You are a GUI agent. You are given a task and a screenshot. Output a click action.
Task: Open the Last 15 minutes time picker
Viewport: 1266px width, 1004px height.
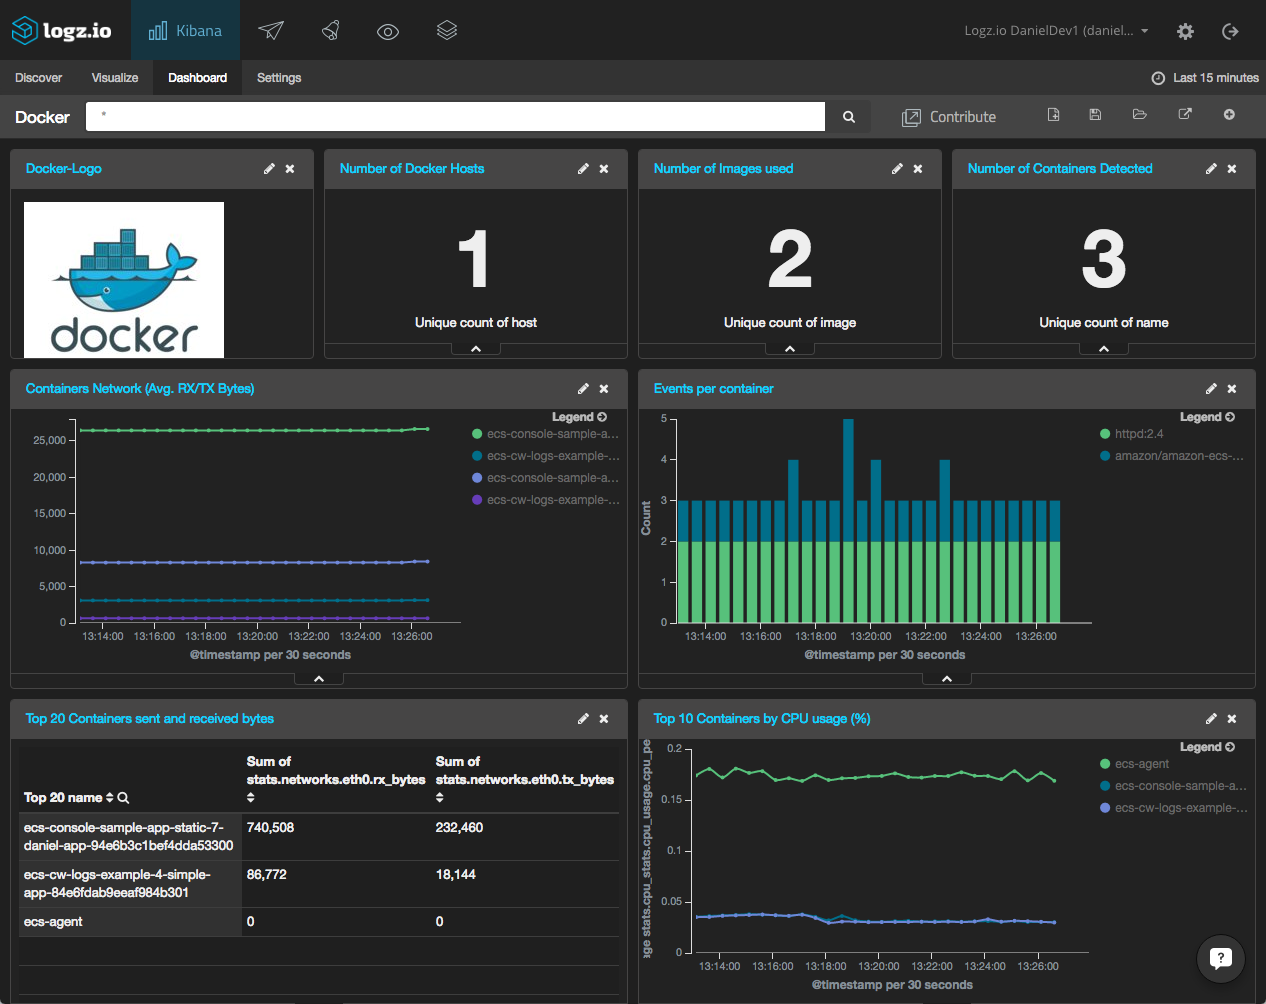(x=1205, y=78)
